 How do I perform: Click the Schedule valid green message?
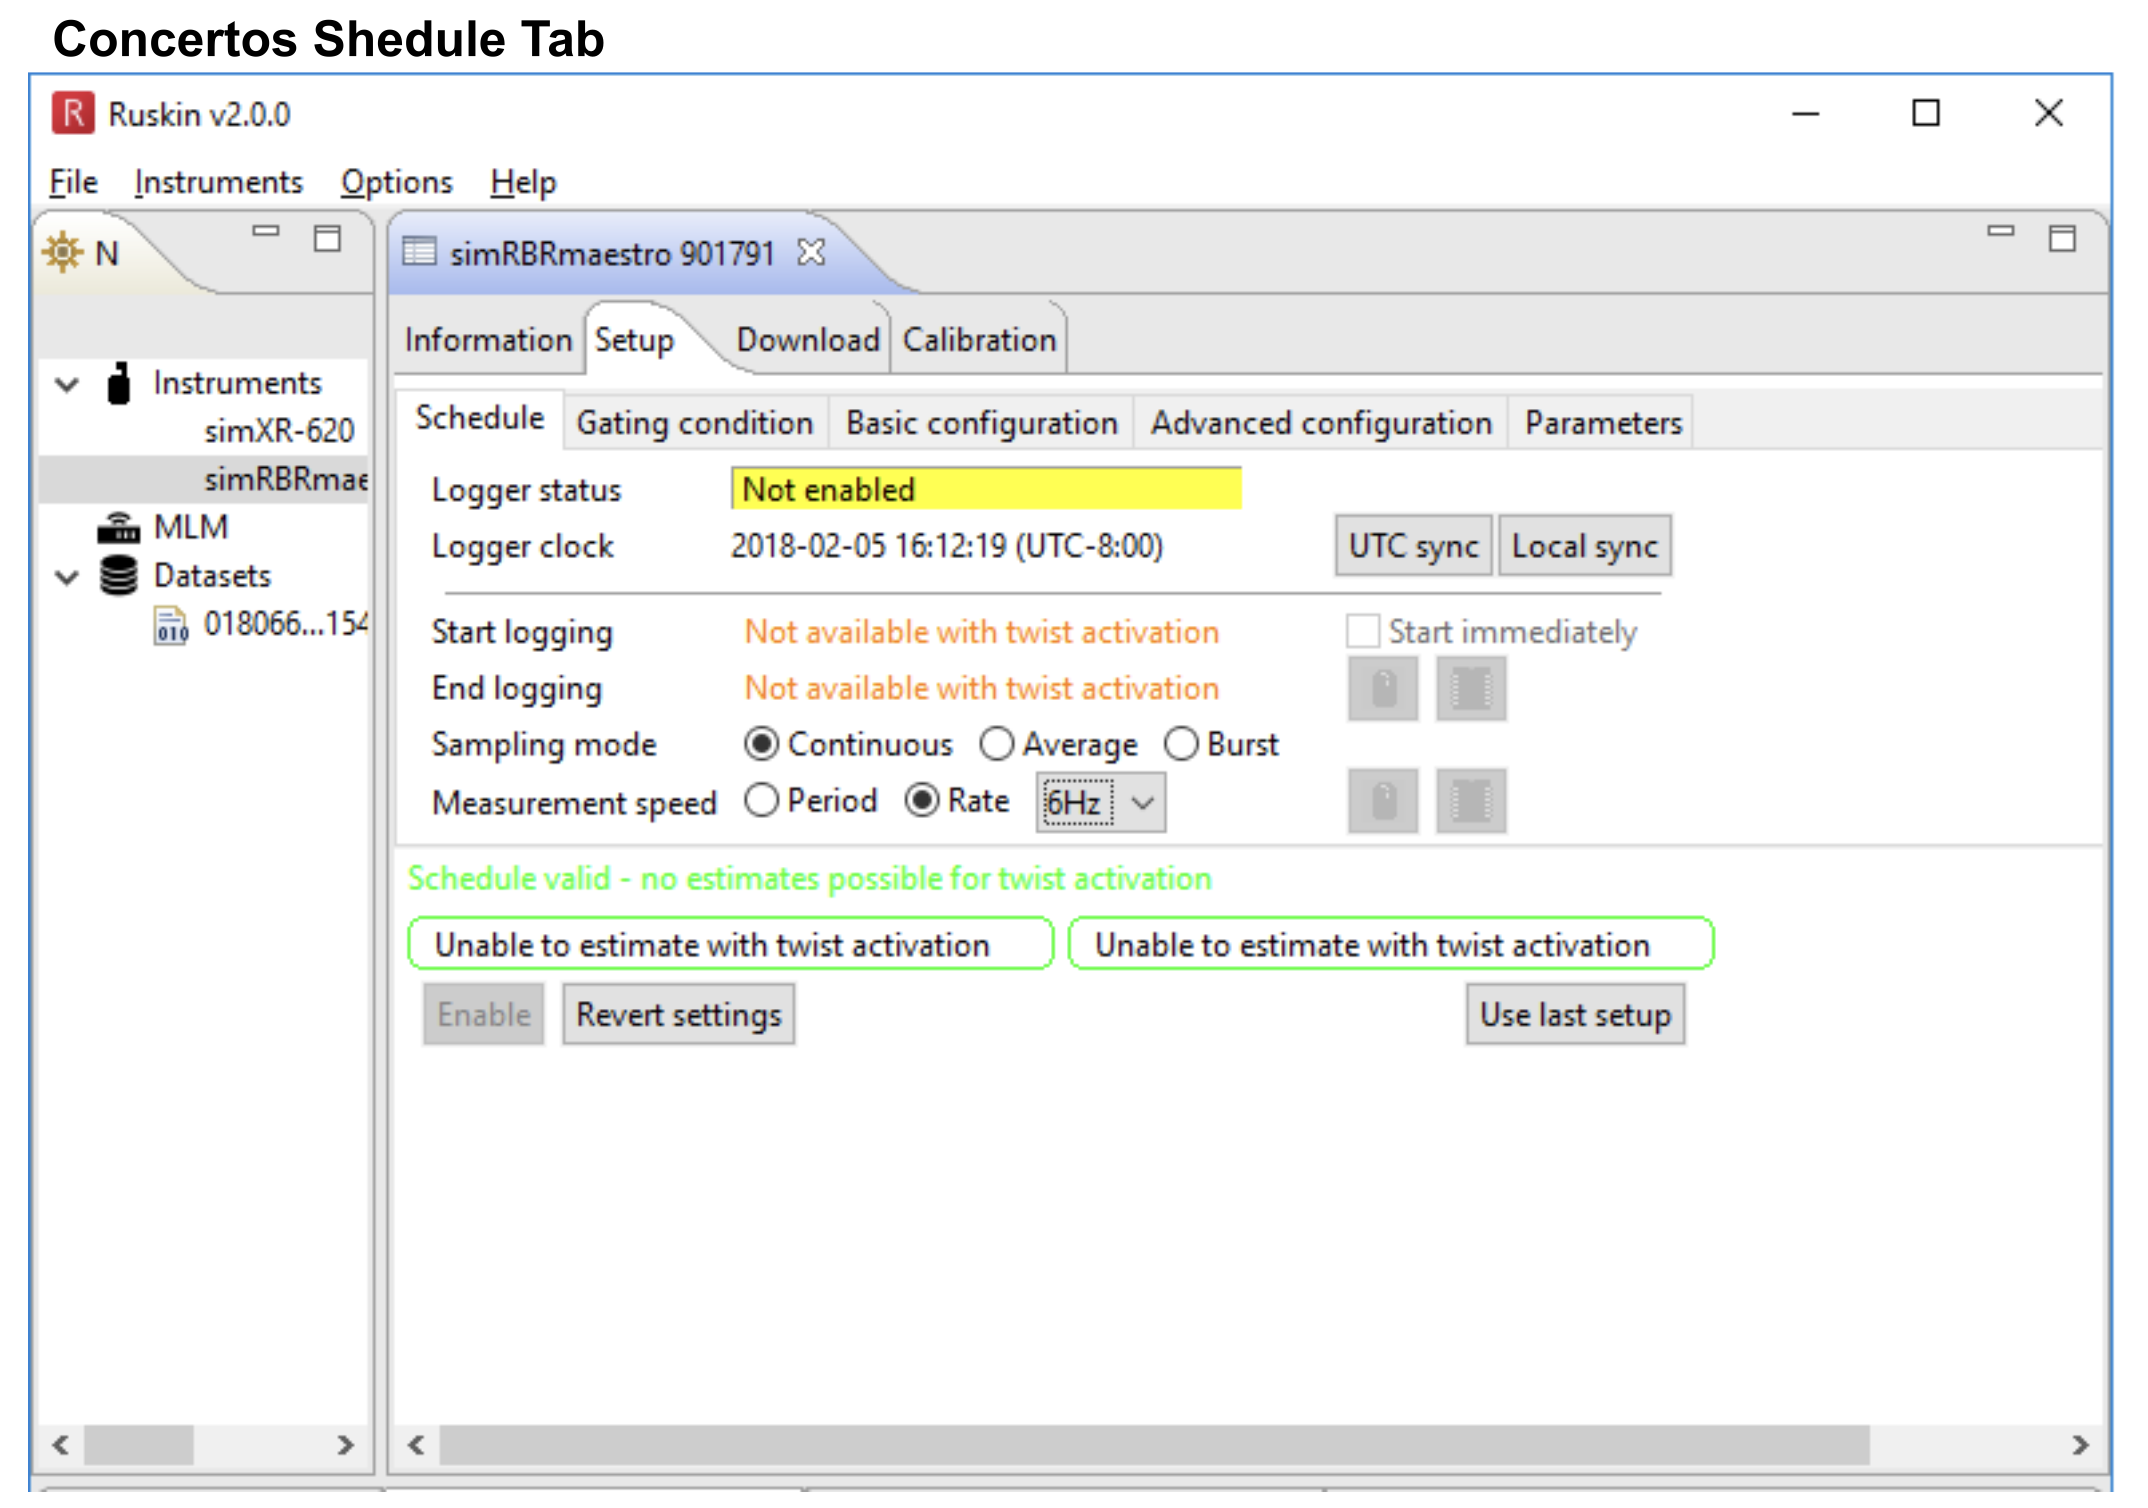tap(810, 879)
